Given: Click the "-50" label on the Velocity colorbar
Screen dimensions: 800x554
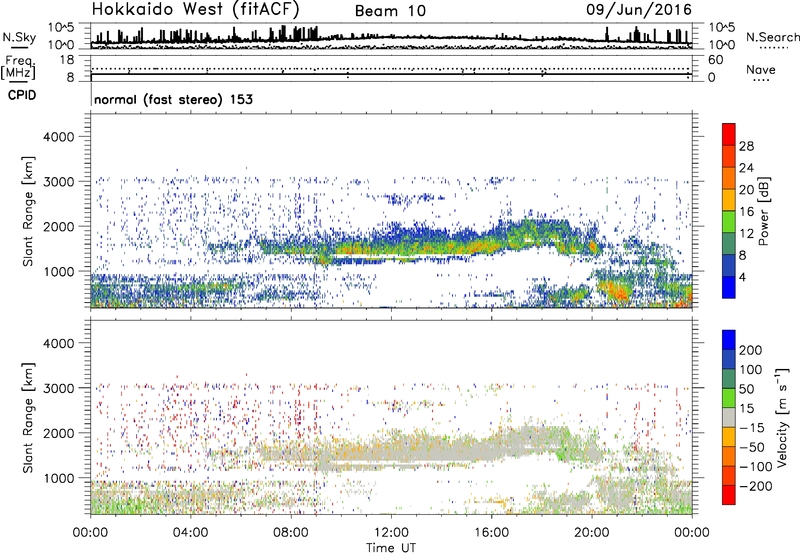Looking at the screenshot, I should tap(752, 448).
